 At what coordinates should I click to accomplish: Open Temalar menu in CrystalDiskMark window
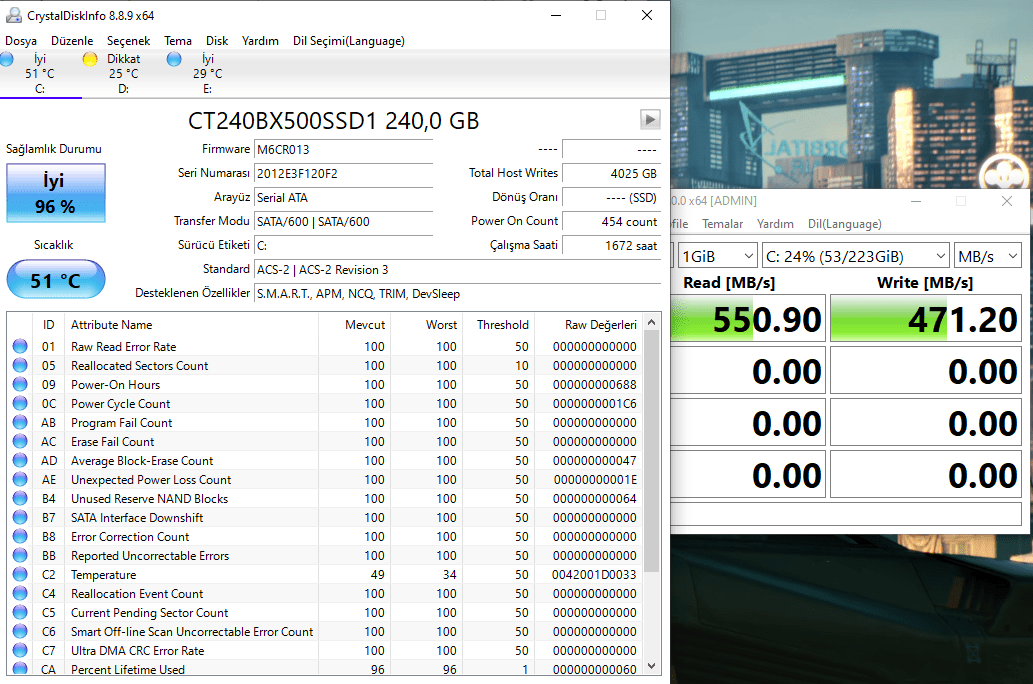click(722, 224)
